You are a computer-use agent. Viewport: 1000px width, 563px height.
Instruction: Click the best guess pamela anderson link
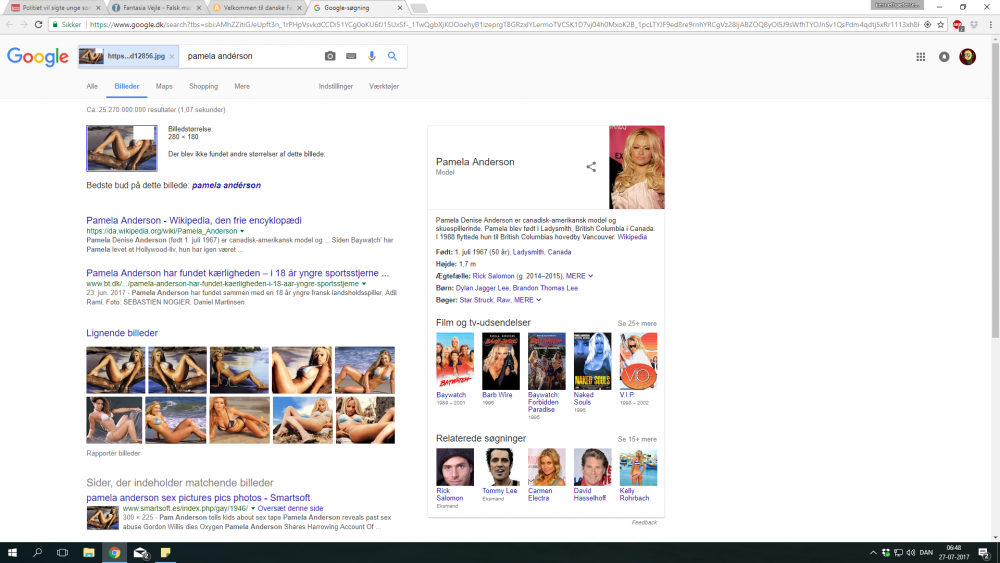[226, 186]
